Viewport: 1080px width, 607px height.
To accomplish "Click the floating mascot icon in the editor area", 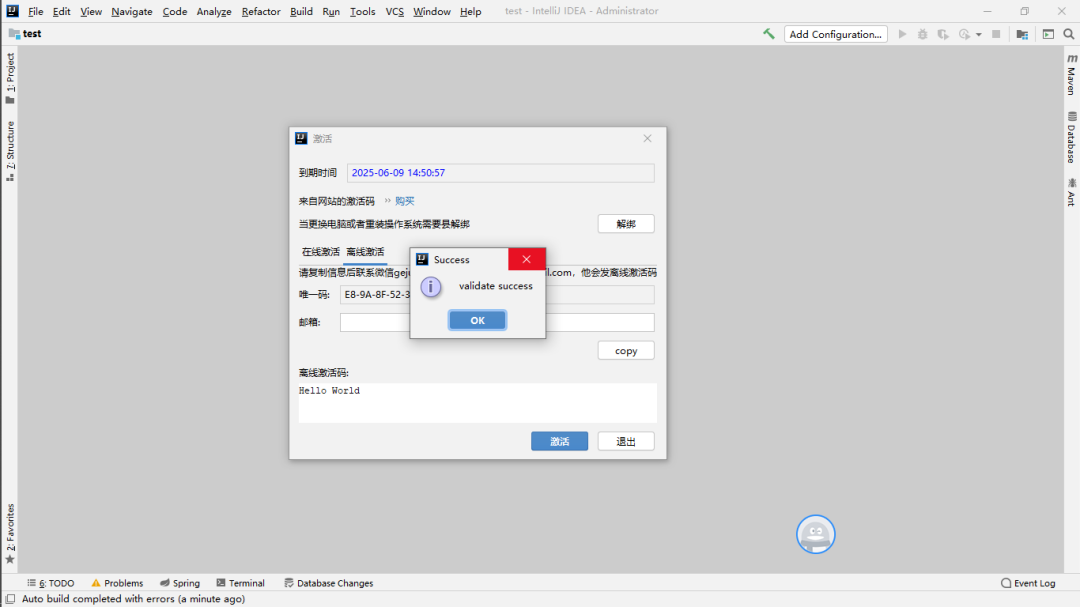I will pos(815,534).
